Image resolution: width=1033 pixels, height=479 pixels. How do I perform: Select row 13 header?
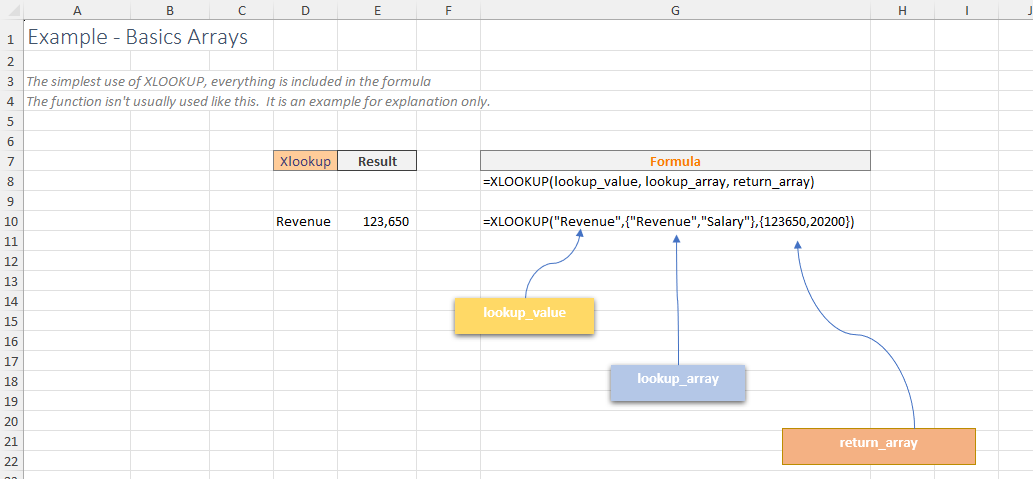coord(11,282)
